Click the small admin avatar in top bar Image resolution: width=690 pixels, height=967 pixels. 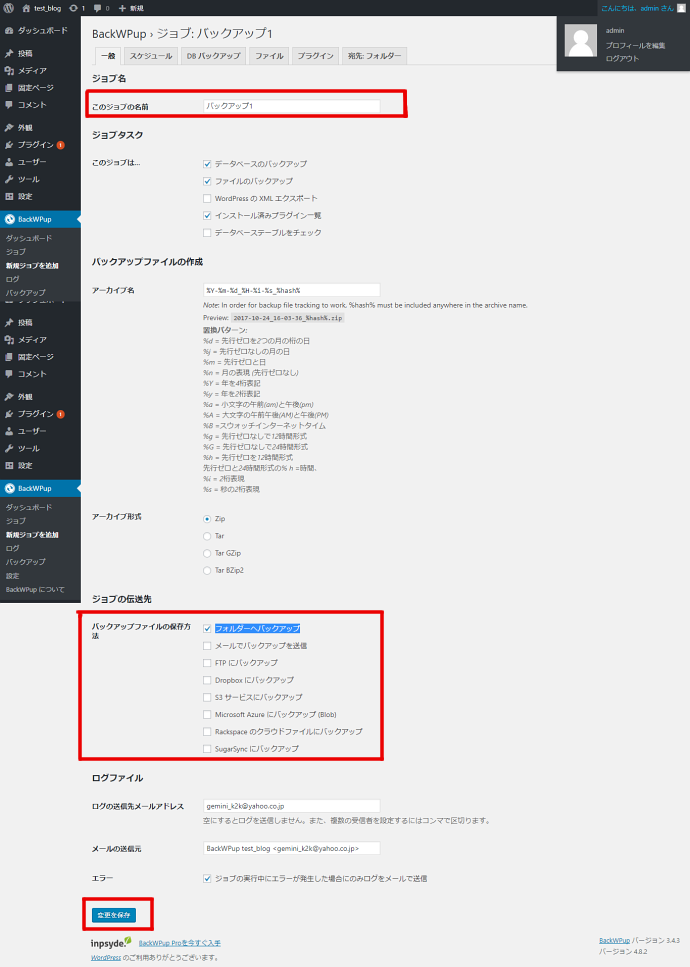(679, 7)
